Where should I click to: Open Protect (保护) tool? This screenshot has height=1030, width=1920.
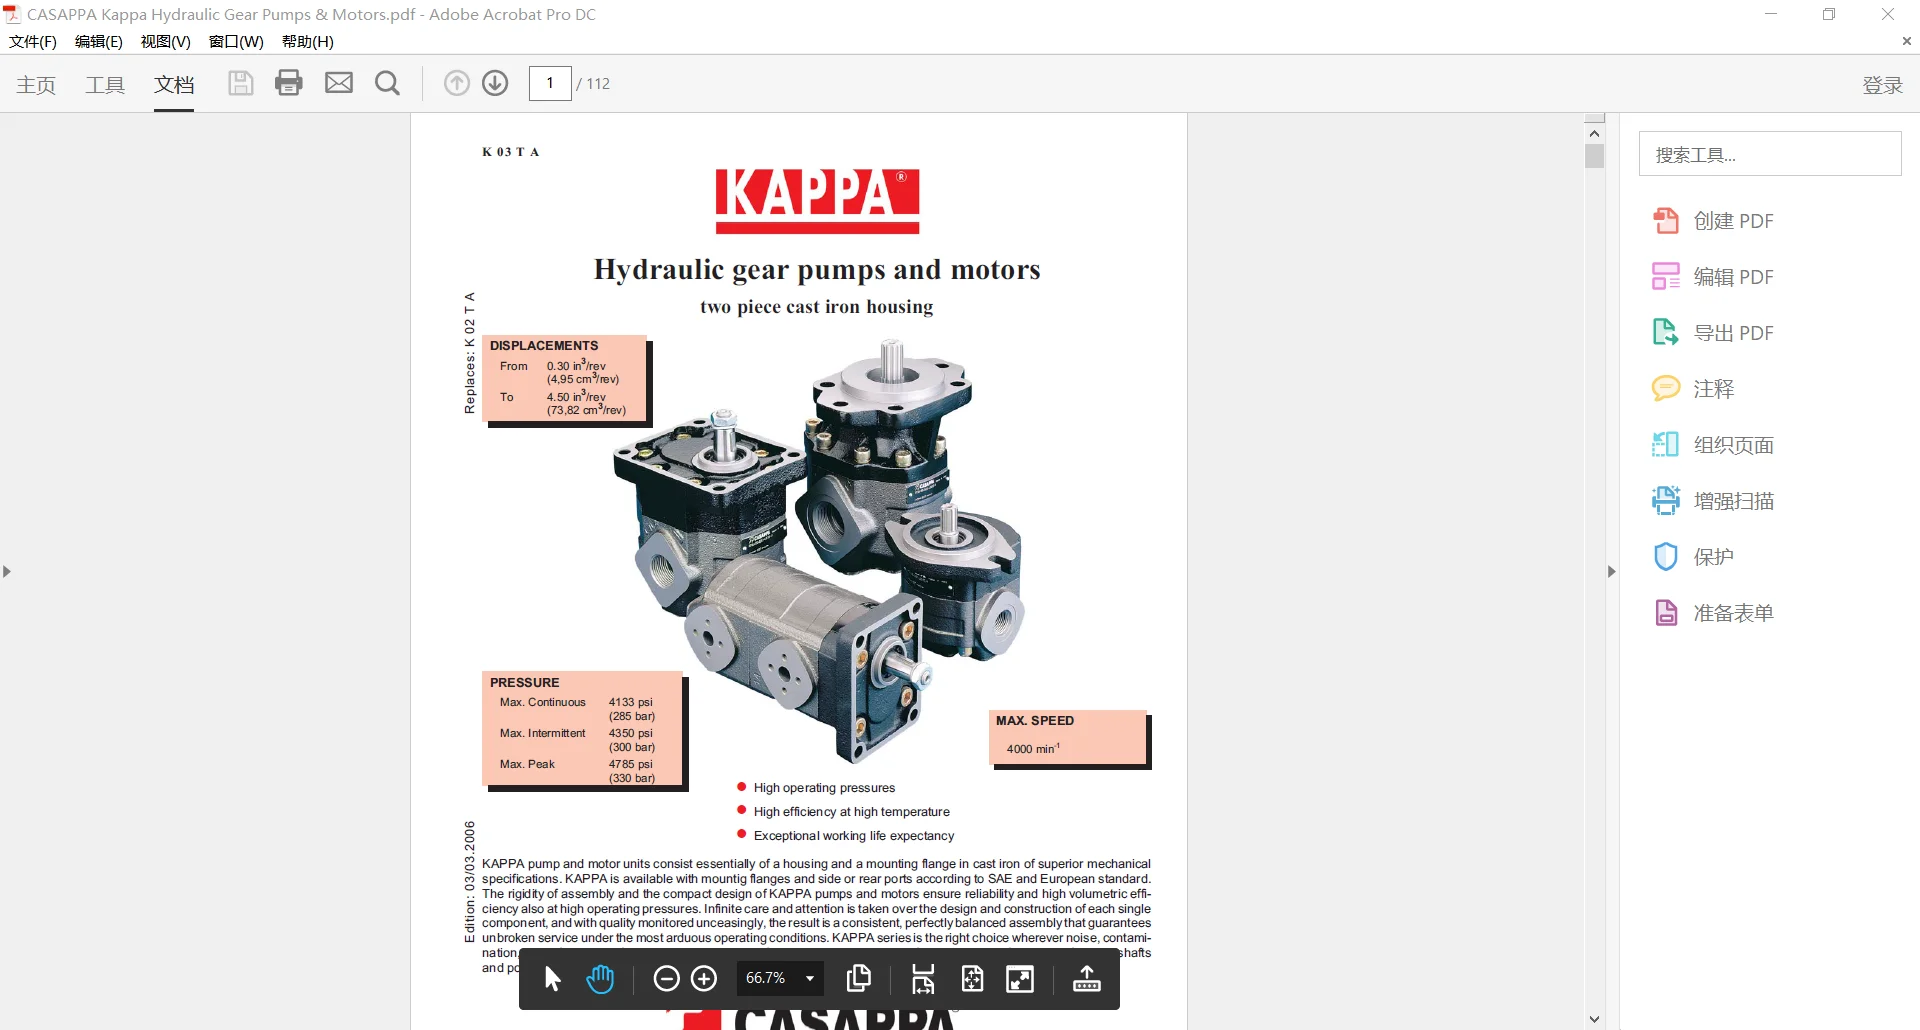coord(1693,557)
